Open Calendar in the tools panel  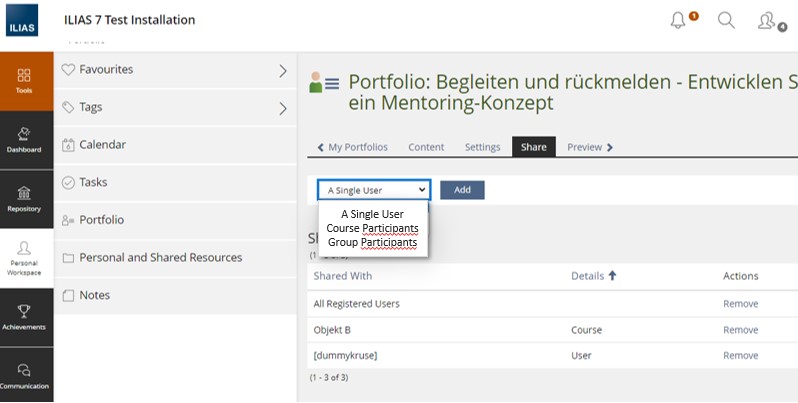(x=101, y=145)
